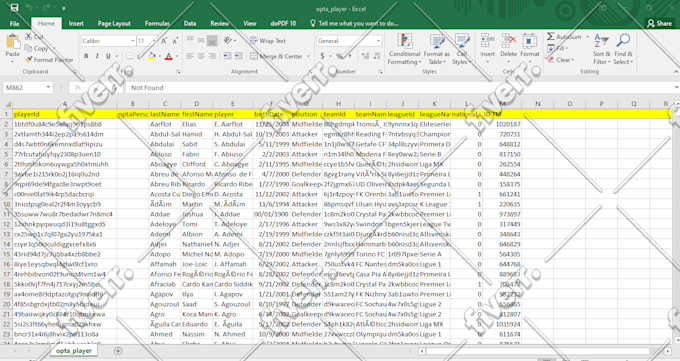Click the AutoSum sigma icon
The width and height of the screenshot is (680, 361).
[x=550, y=36]
